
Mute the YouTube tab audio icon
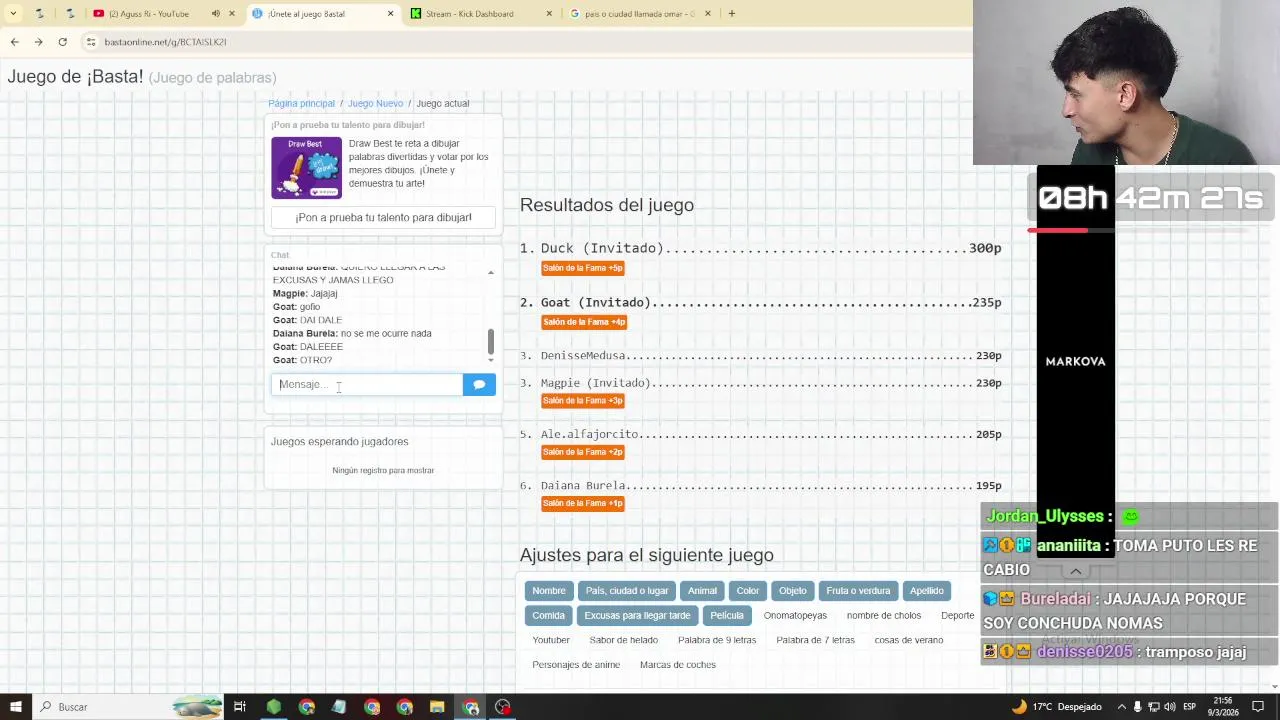215,14
